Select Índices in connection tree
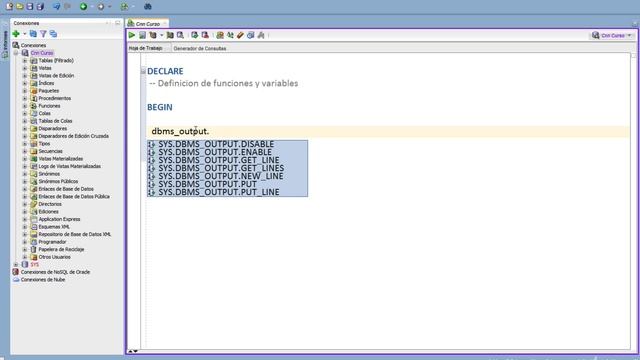This screenshot has height=360, width=640. 46,83
